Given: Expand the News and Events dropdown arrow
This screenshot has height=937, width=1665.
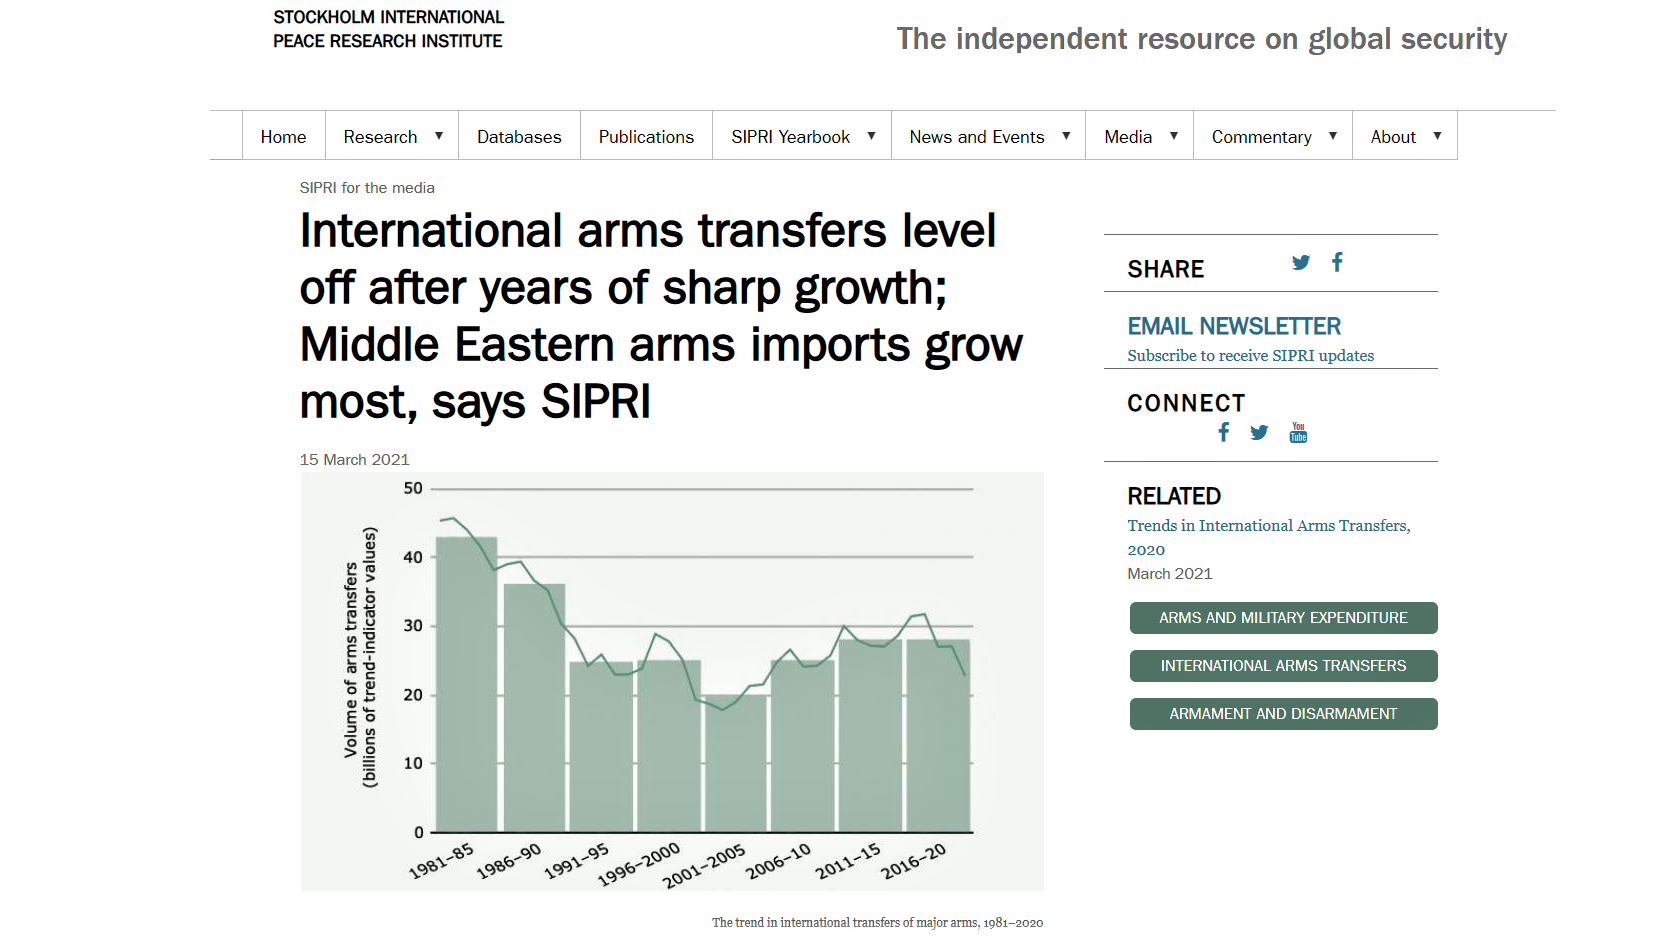Looking at the screenshot, I should coord(1066,136).
